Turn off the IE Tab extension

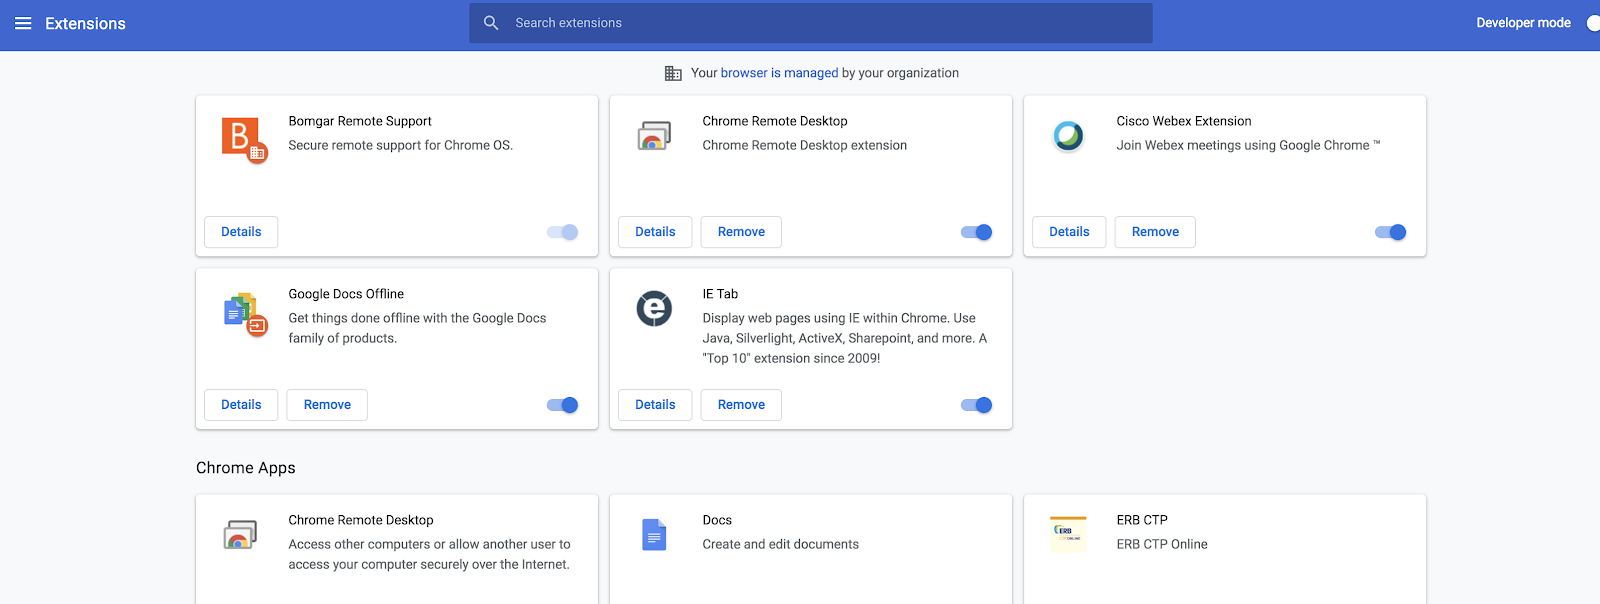pos(977,405)
